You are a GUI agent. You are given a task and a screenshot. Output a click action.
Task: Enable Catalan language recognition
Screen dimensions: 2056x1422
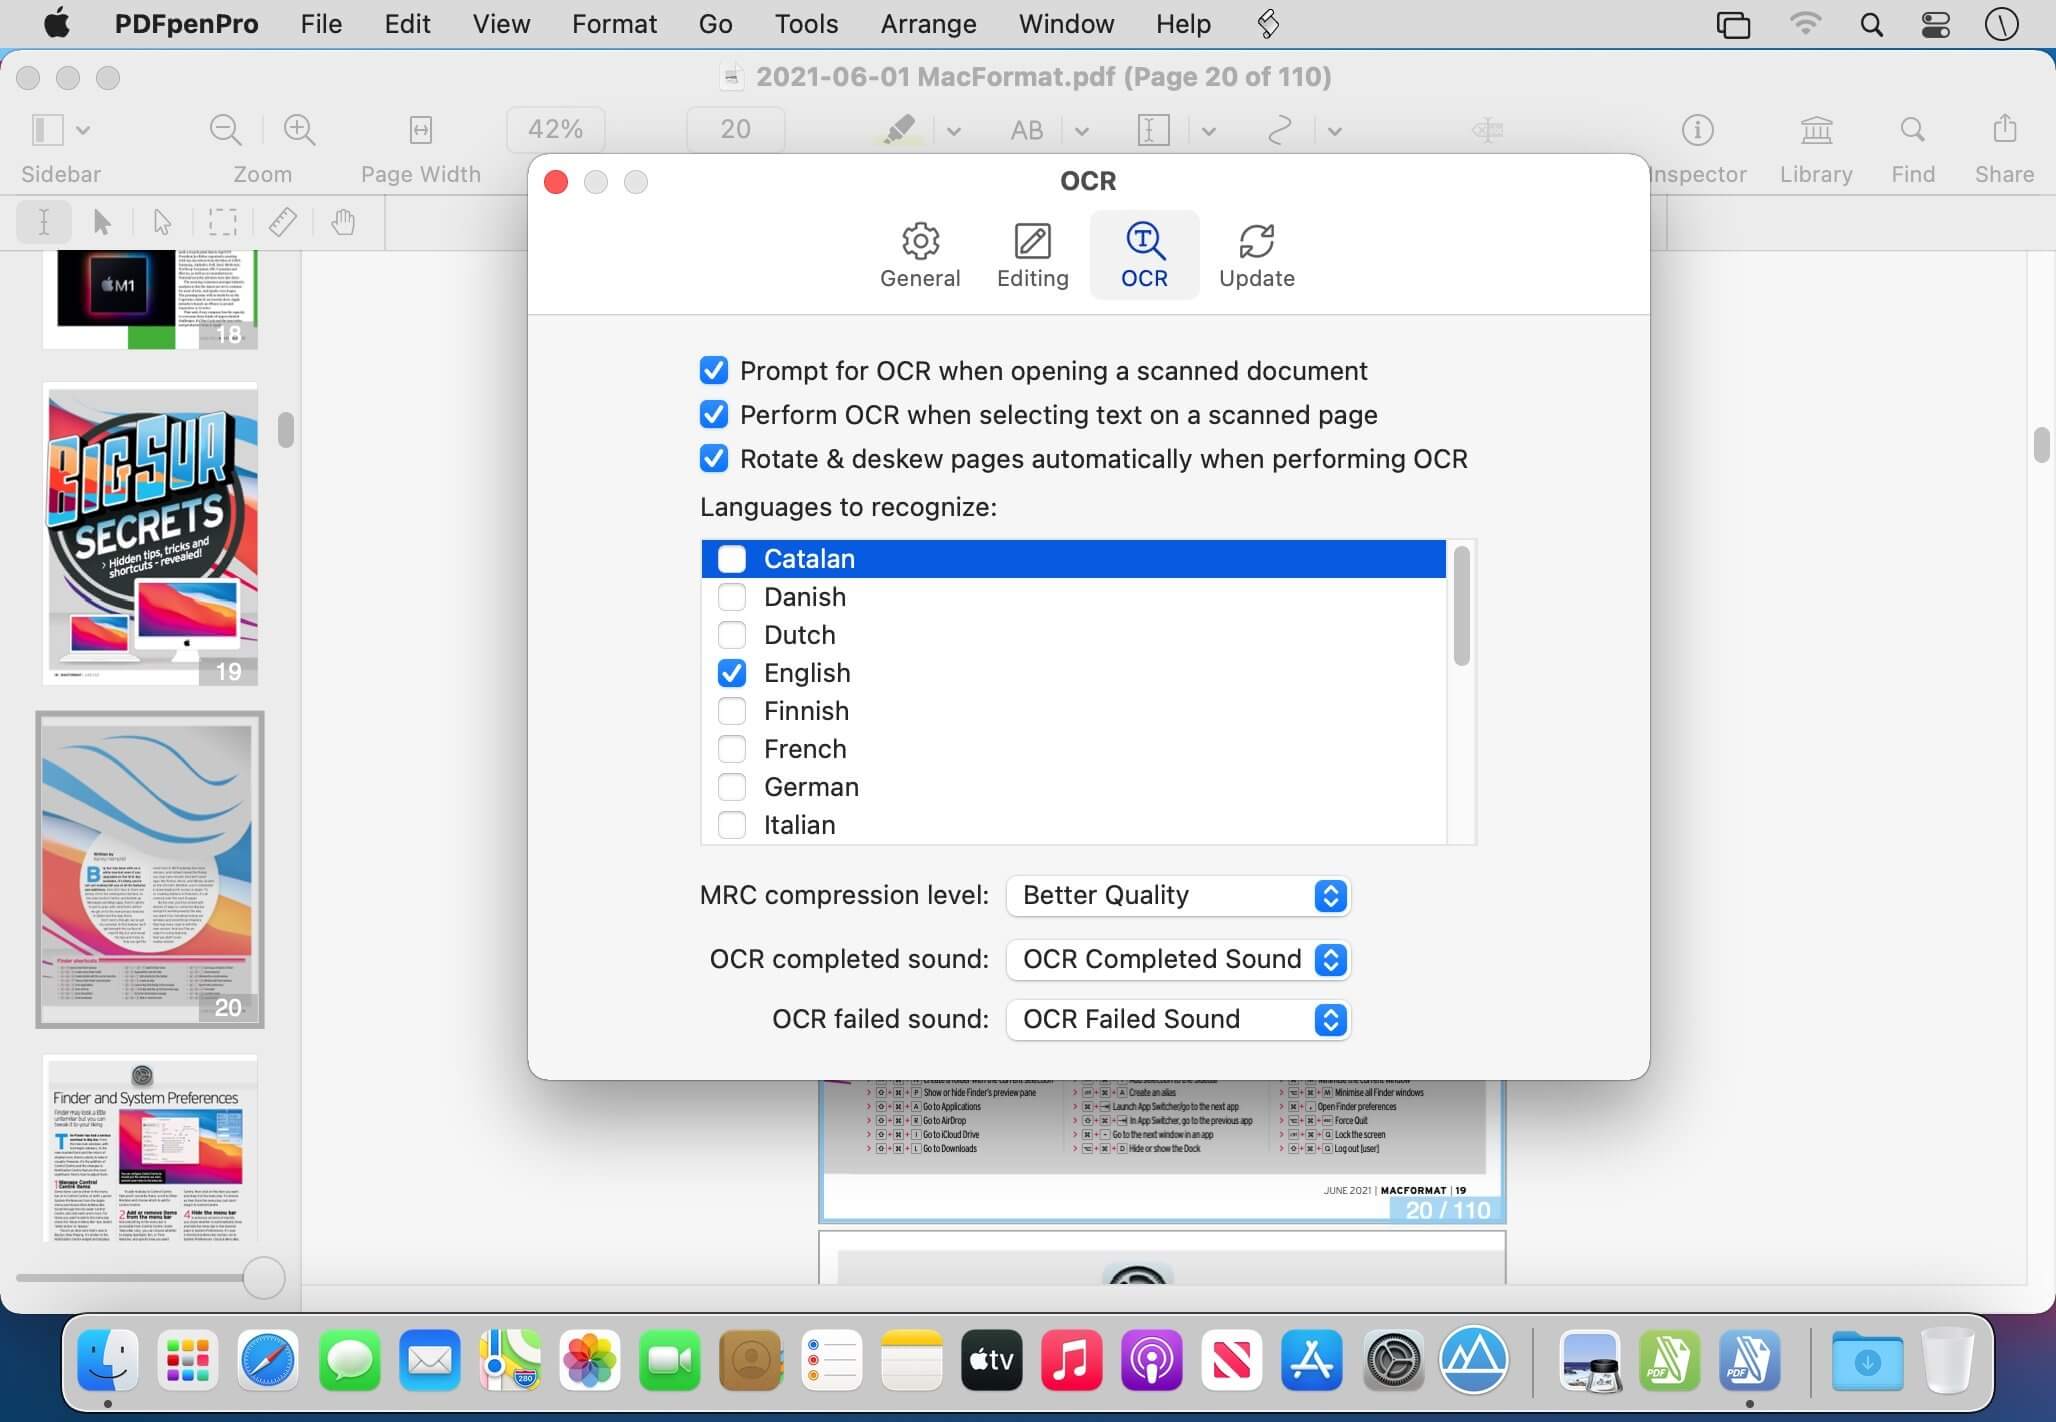pyautogui.click(x=732, y=559)
